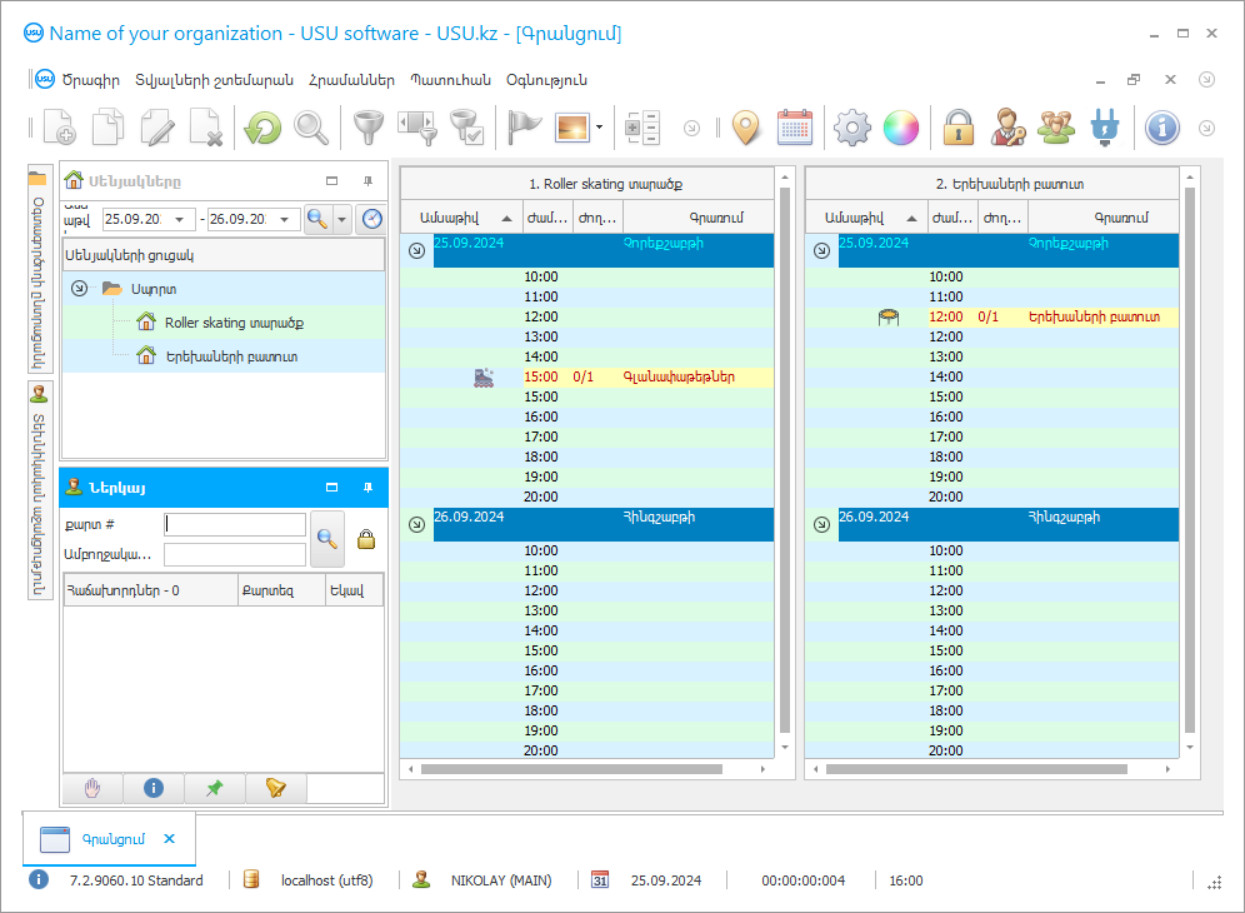Focus the Ամբողջակա… input field

[x=235, y=554]
